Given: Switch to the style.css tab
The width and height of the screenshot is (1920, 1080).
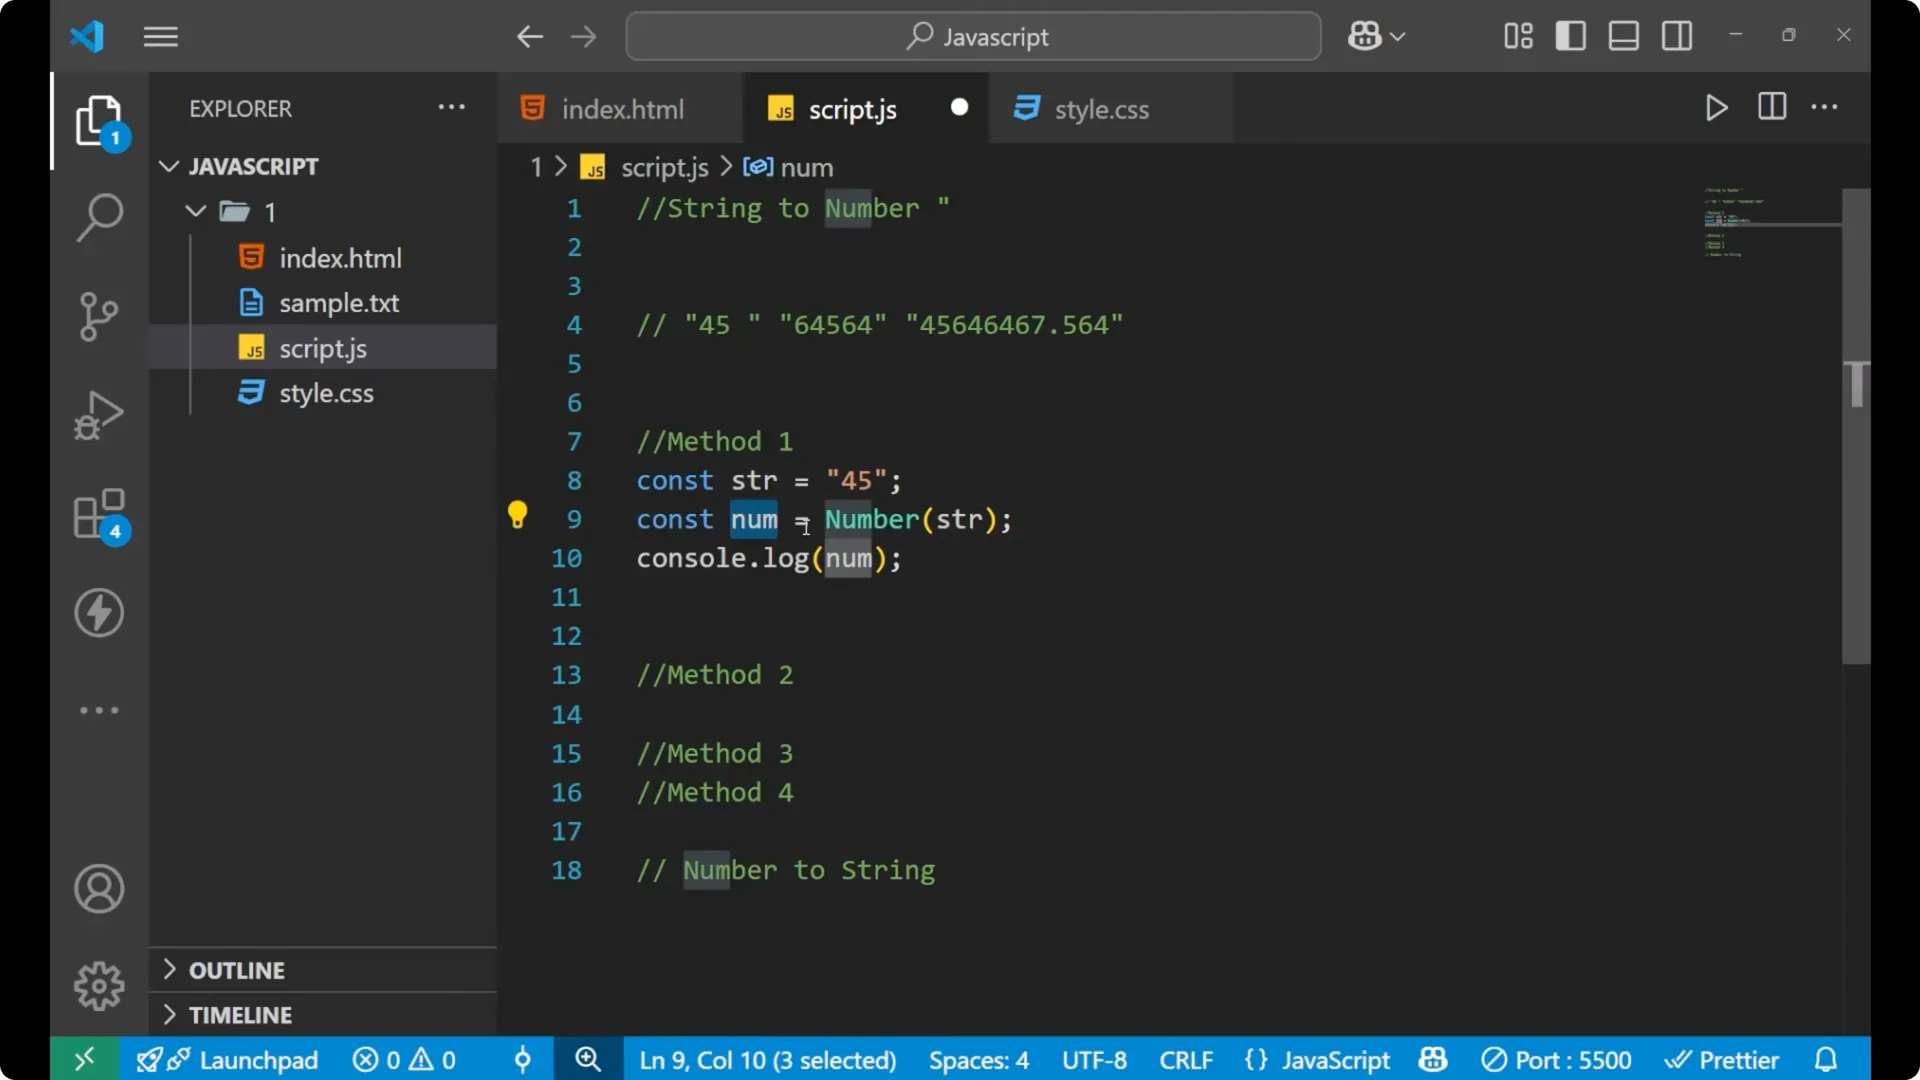Looking at the screenshot, I should pos(1100,109).
